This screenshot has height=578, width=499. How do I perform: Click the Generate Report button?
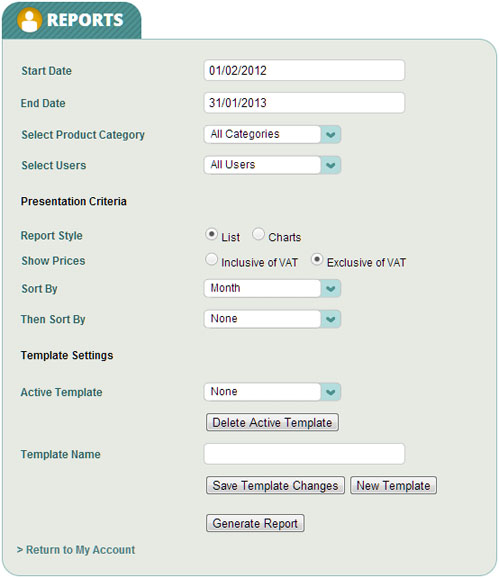point(255,523)
